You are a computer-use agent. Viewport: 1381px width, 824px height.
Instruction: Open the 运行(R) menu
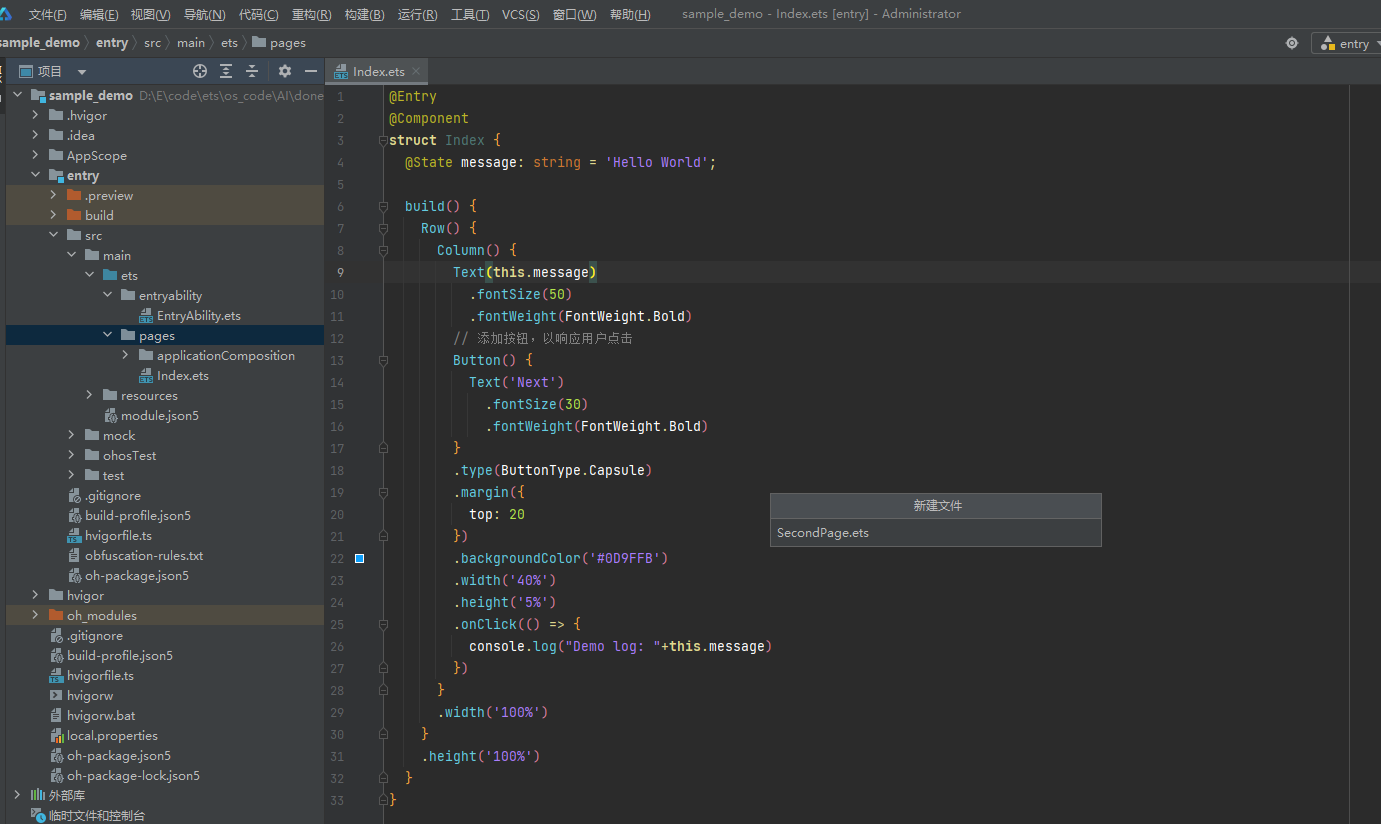[x=417, y=14]
